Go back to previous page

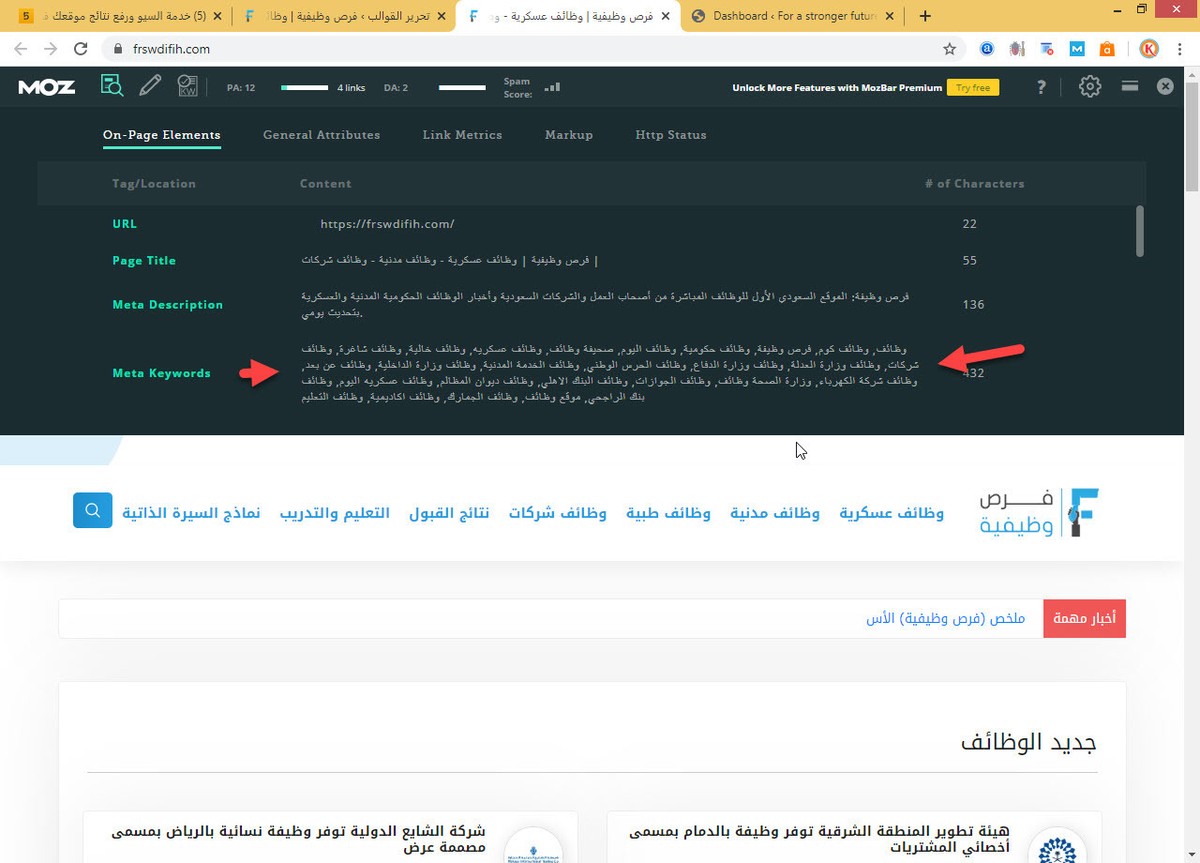pos(21,48)
